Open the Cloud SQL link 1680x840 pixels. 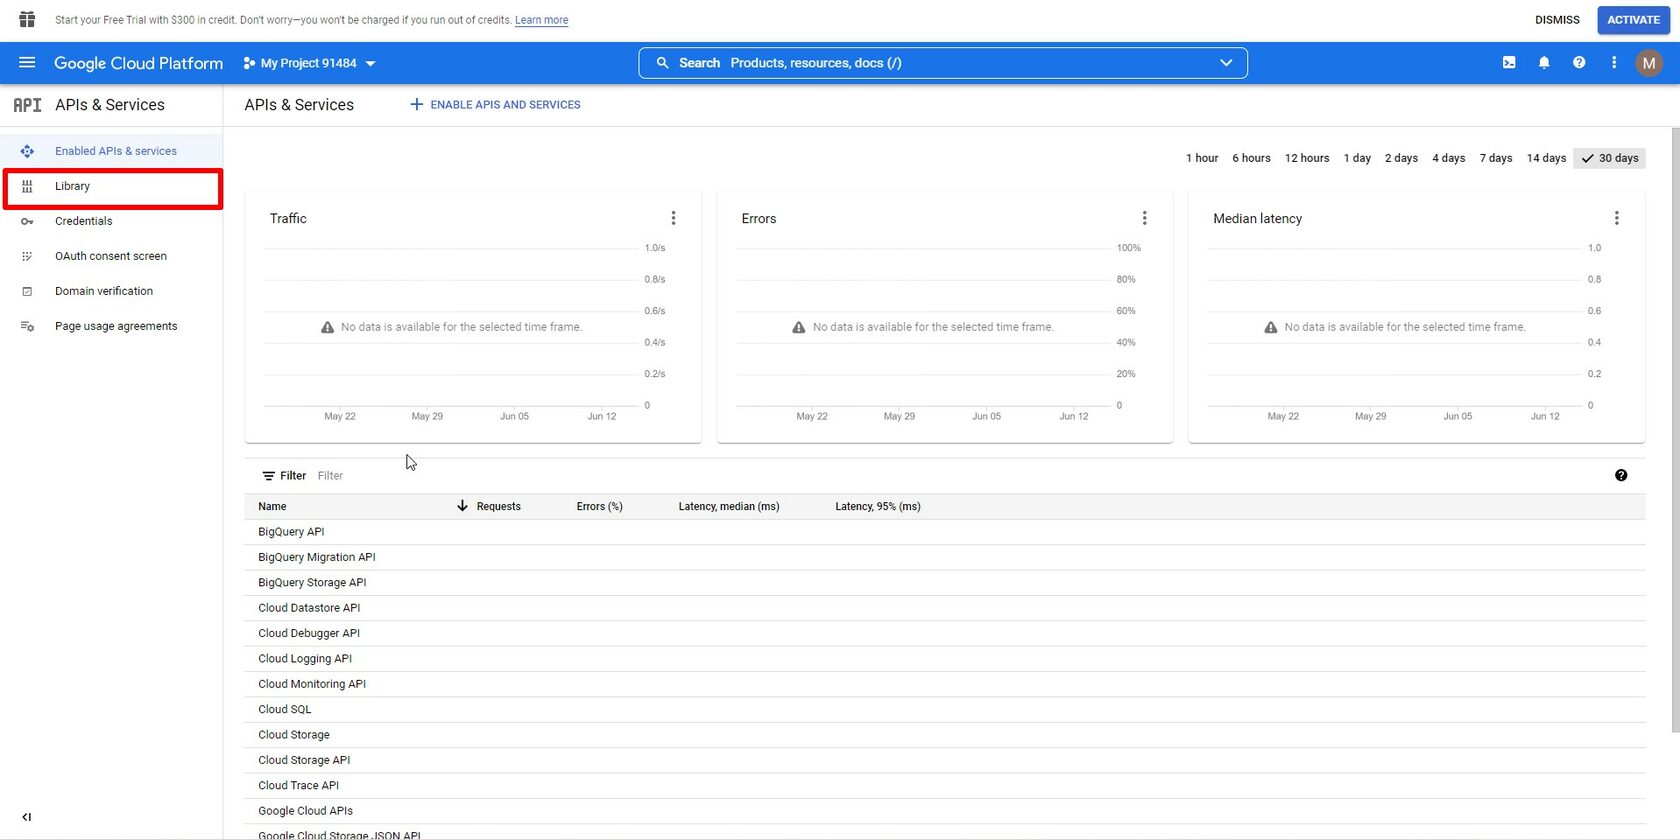click(285, 709)
